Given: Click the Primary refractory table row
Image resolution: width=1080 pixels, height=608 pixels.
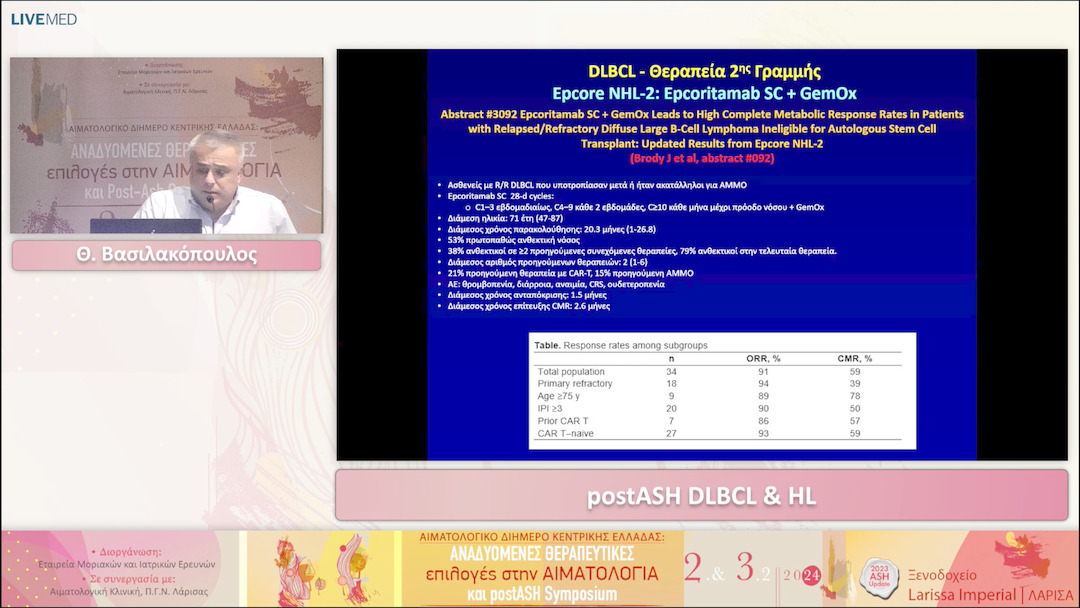Looking at the screenshot, I should pyautogui.click(x=718, y=384).
